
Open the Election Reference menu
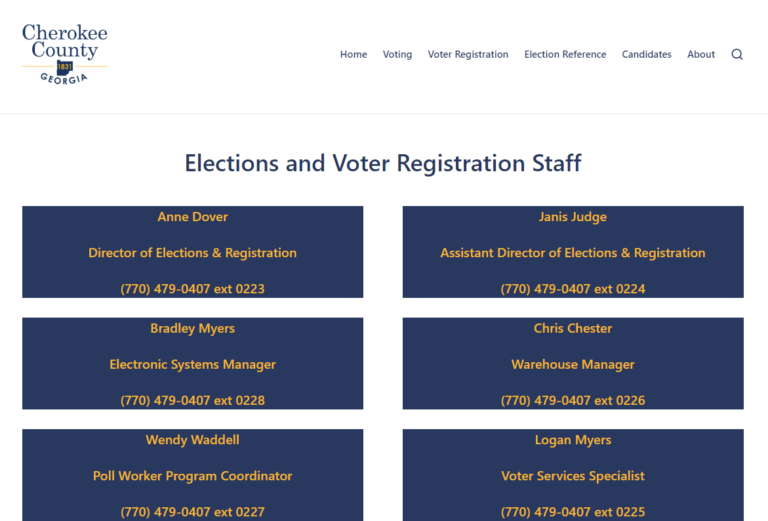click(x=565, y=54)
